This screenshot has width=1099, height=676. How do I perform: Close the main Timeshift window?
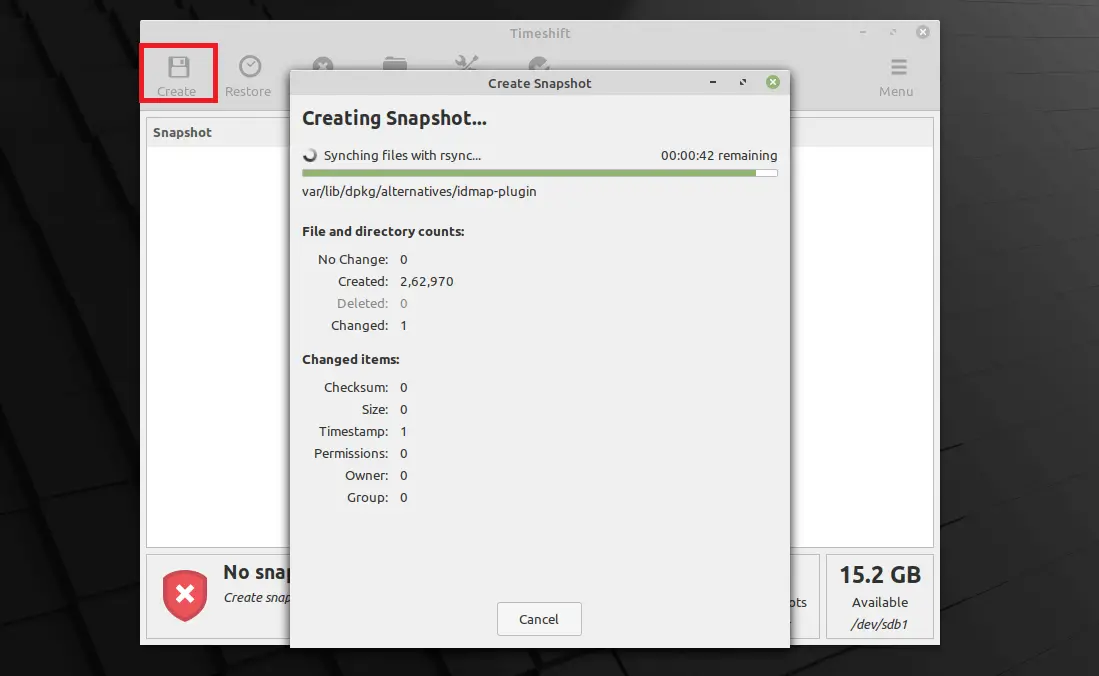[x=923, y=32]
